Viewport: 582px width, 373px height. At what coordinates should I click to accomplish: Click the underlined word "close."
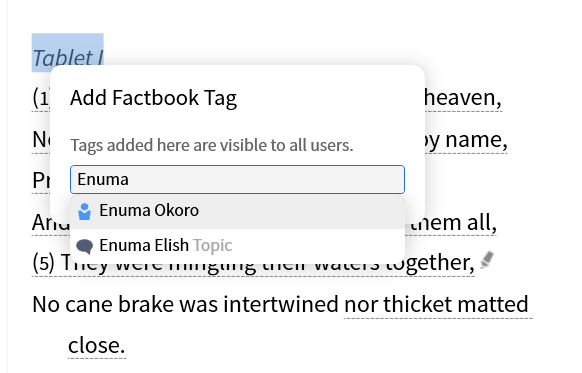(x=97, y=346)
